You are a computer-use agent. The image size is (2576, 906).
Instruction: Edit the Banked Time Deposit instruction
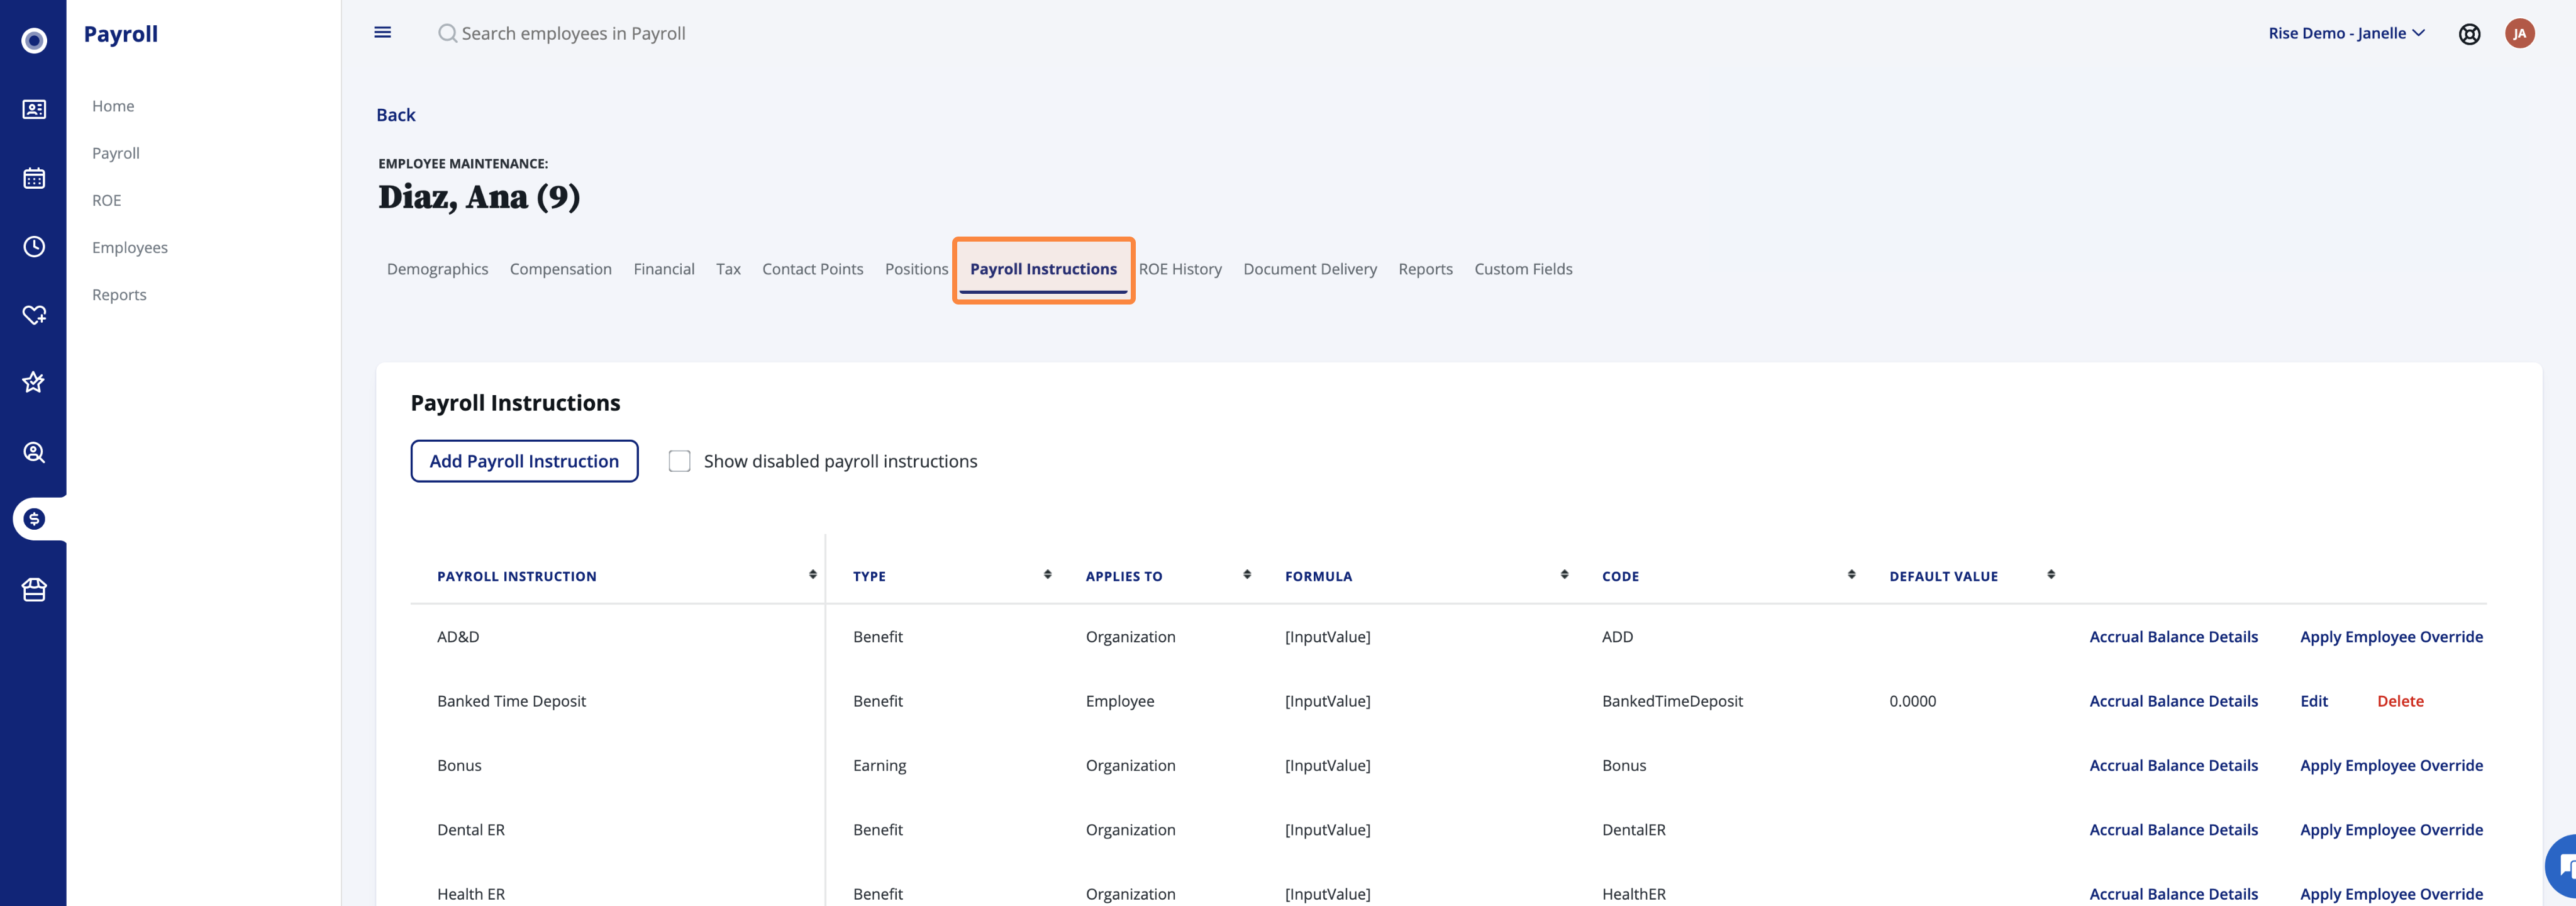pos(2314,701)
